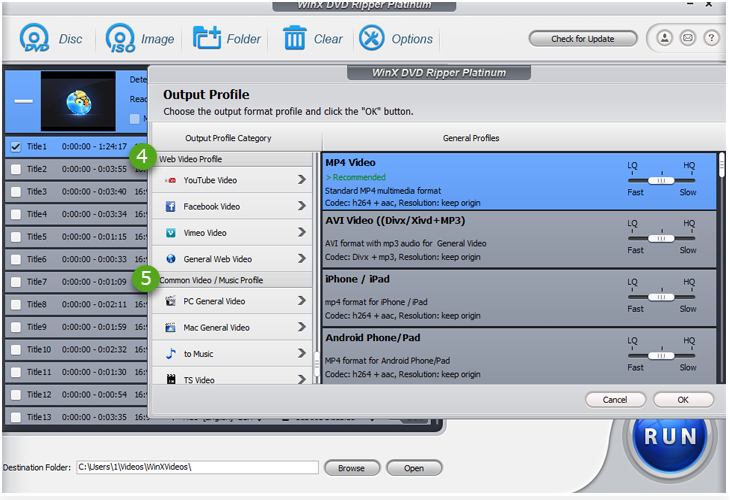
Task: Check the Title4 checkbox
Action: [16, 214]
